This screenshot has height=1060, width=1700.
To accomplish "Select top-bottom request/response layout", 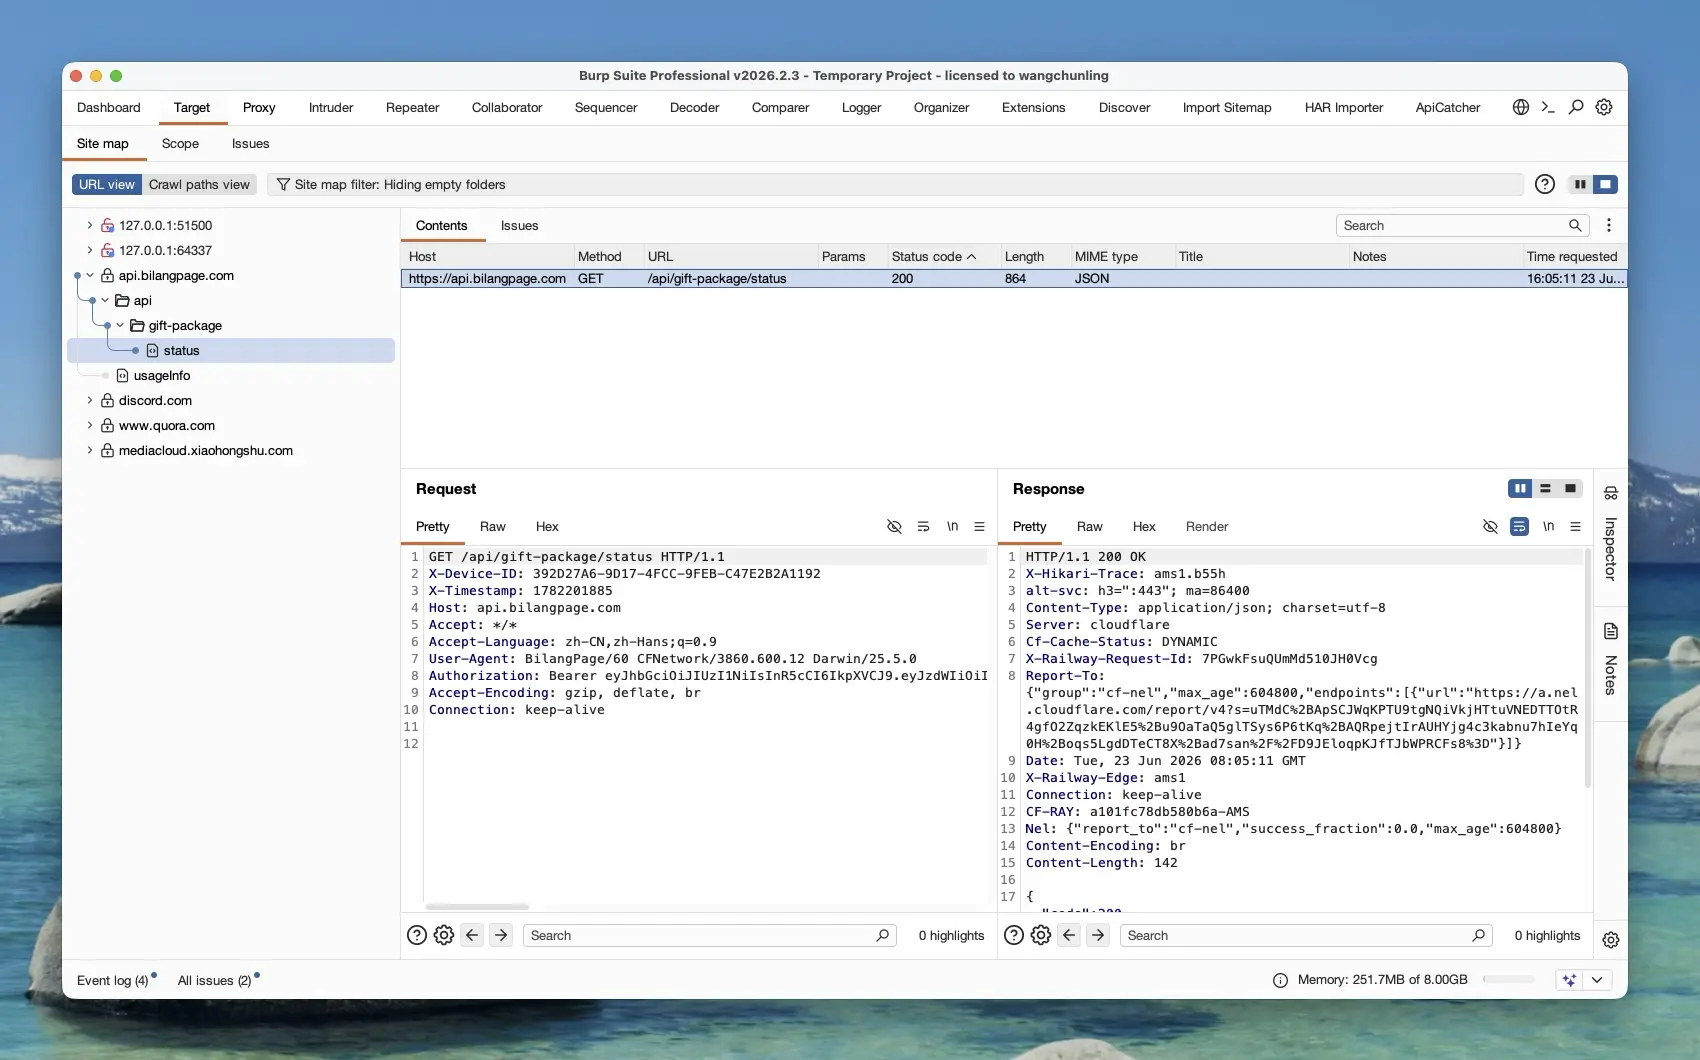I will click(x=1545, y=488).
